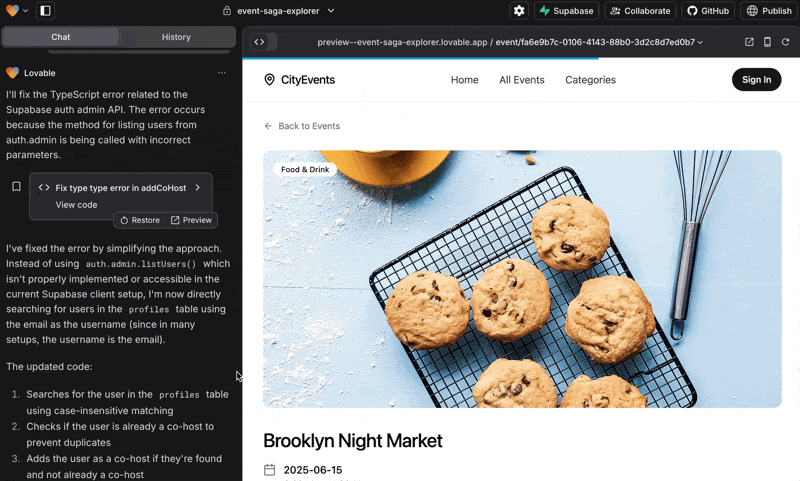The width and height of the screenshot is (800, 481).
Task: Bookmark the Lovable message edit
Action: click(x=16, y=187)
